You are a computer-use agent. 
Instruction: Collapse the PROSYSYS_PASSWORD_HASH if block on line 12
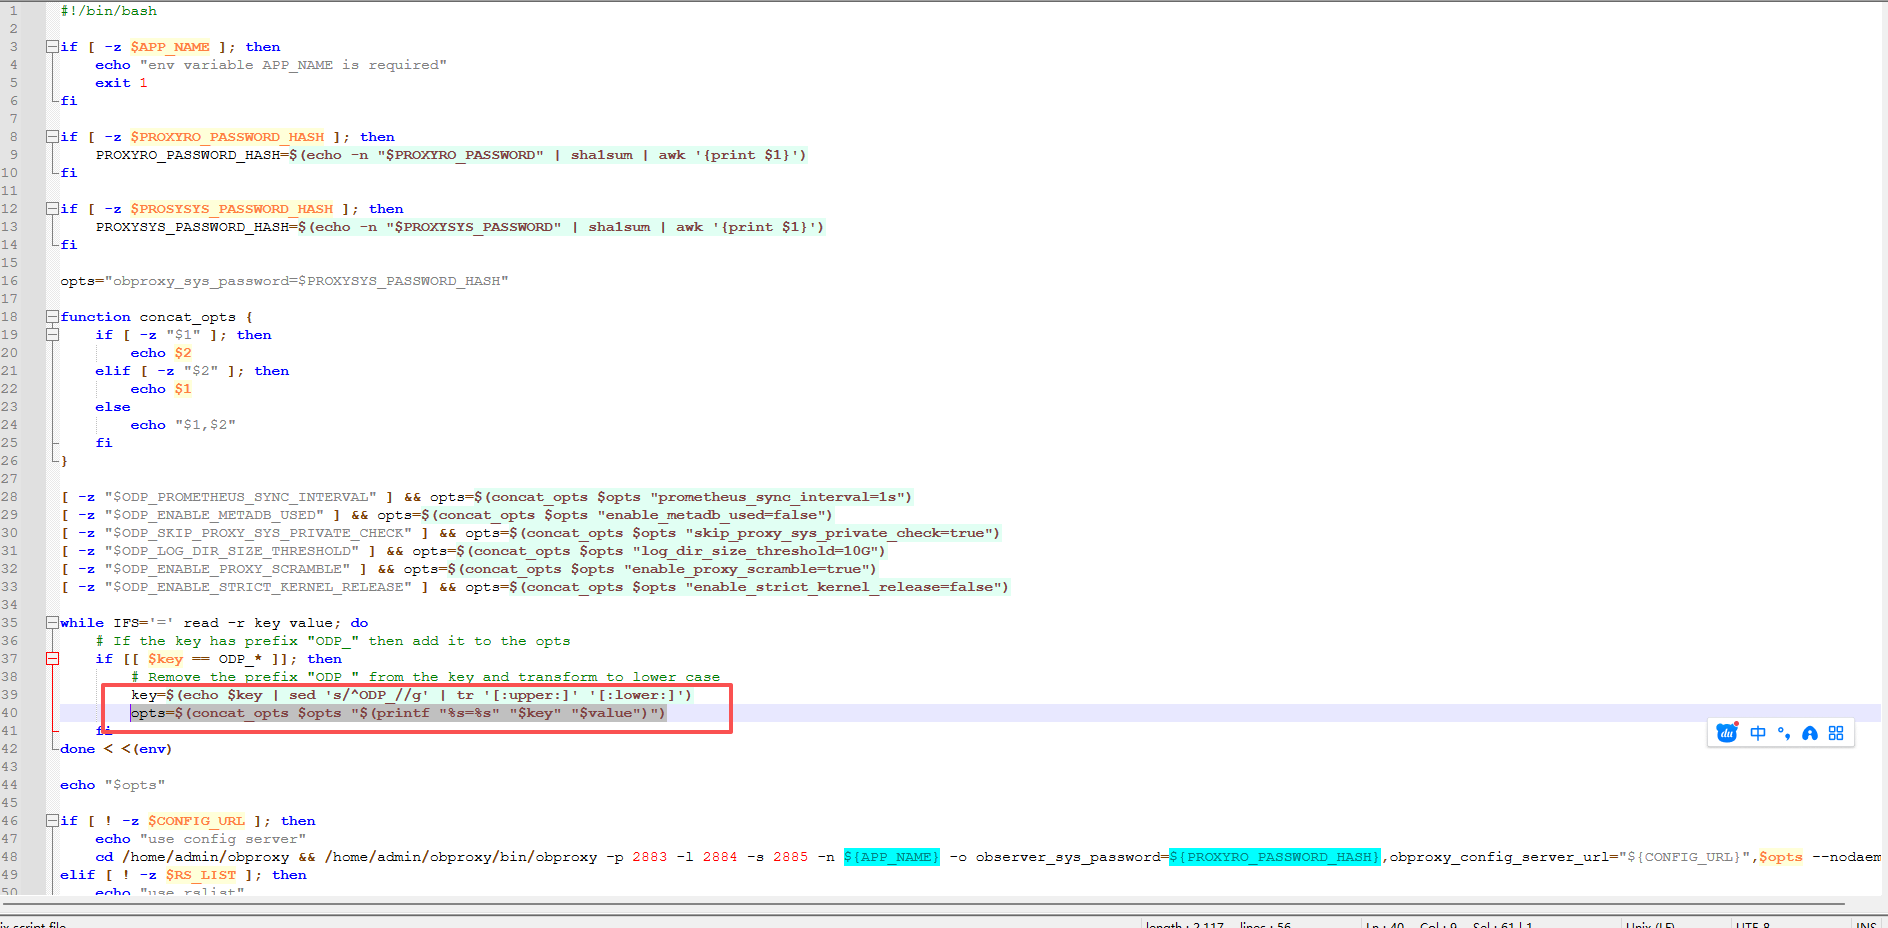52,209
